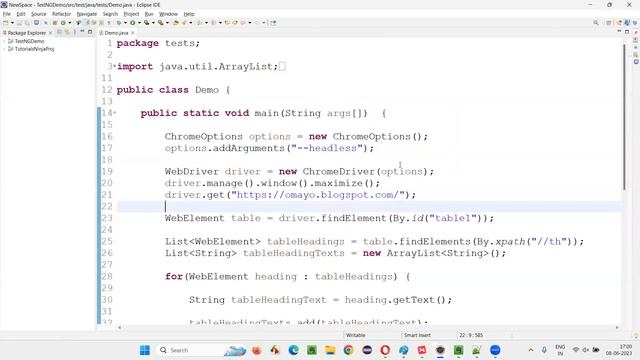640x360 pixels.
Task: Open Firefox from the taskbar
Action: pos(257,350)
